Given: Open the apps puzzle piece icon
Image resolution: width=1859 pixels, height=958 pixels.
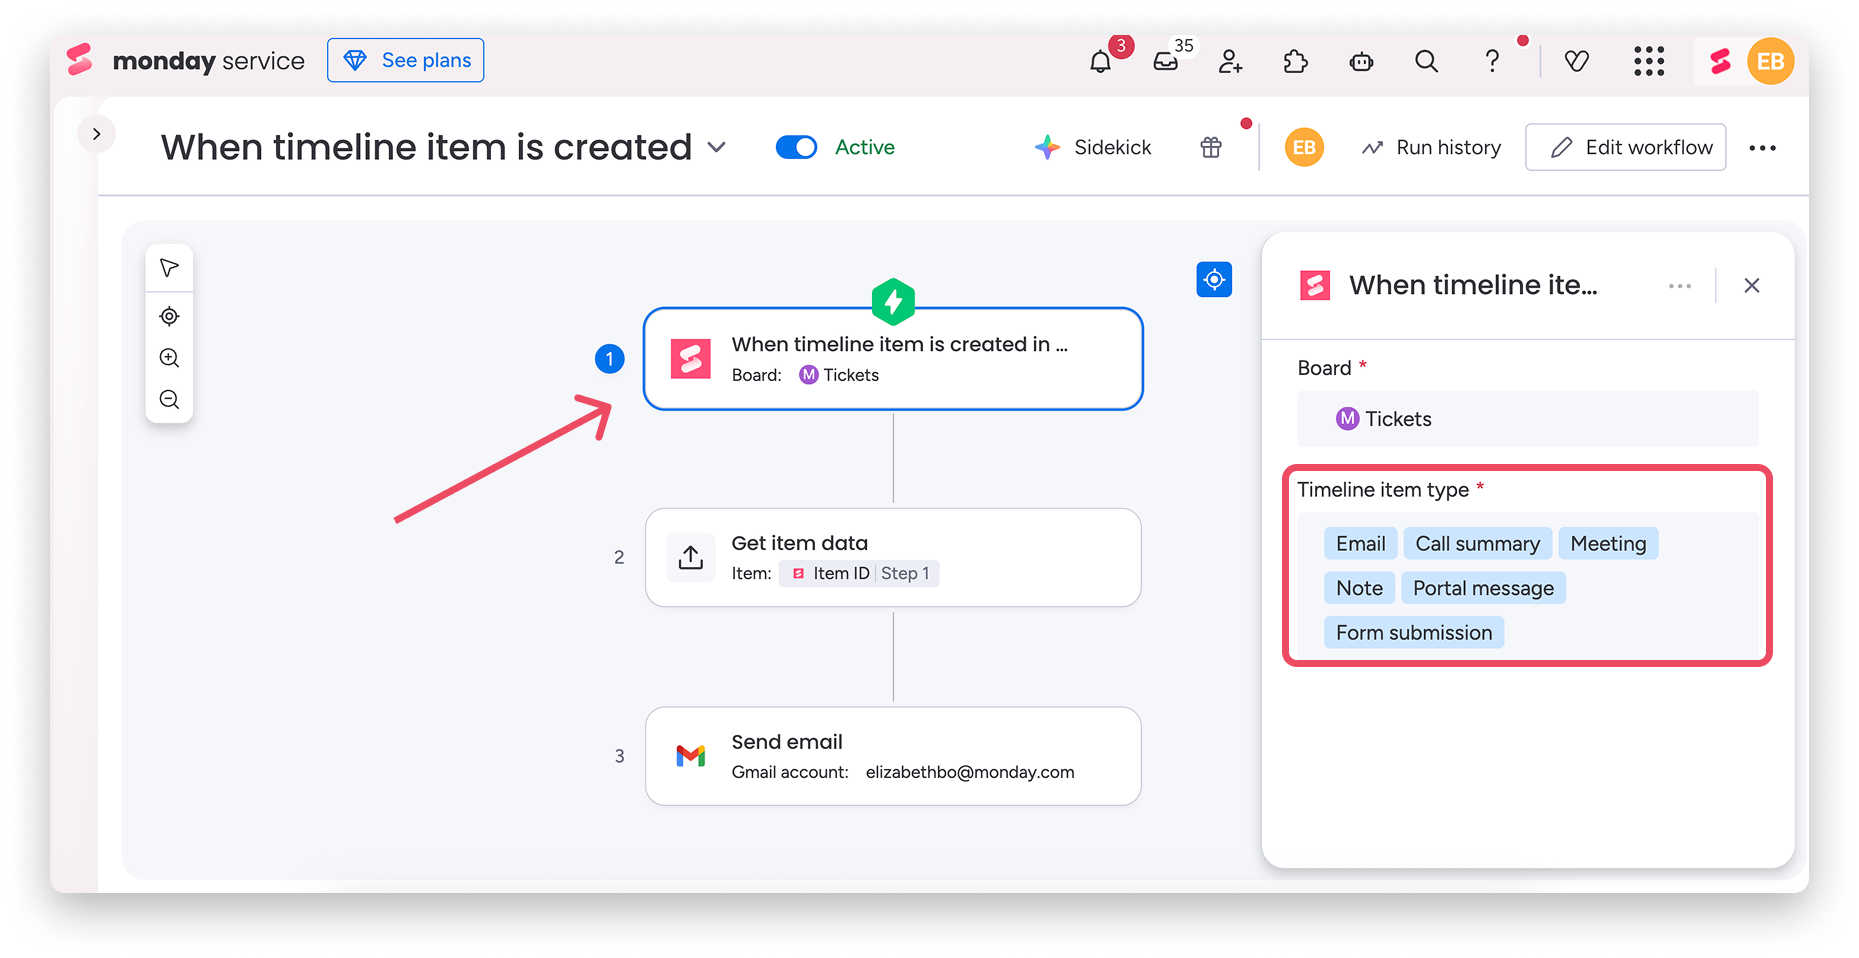Looking at the screenshot, I should point(1296,62).
